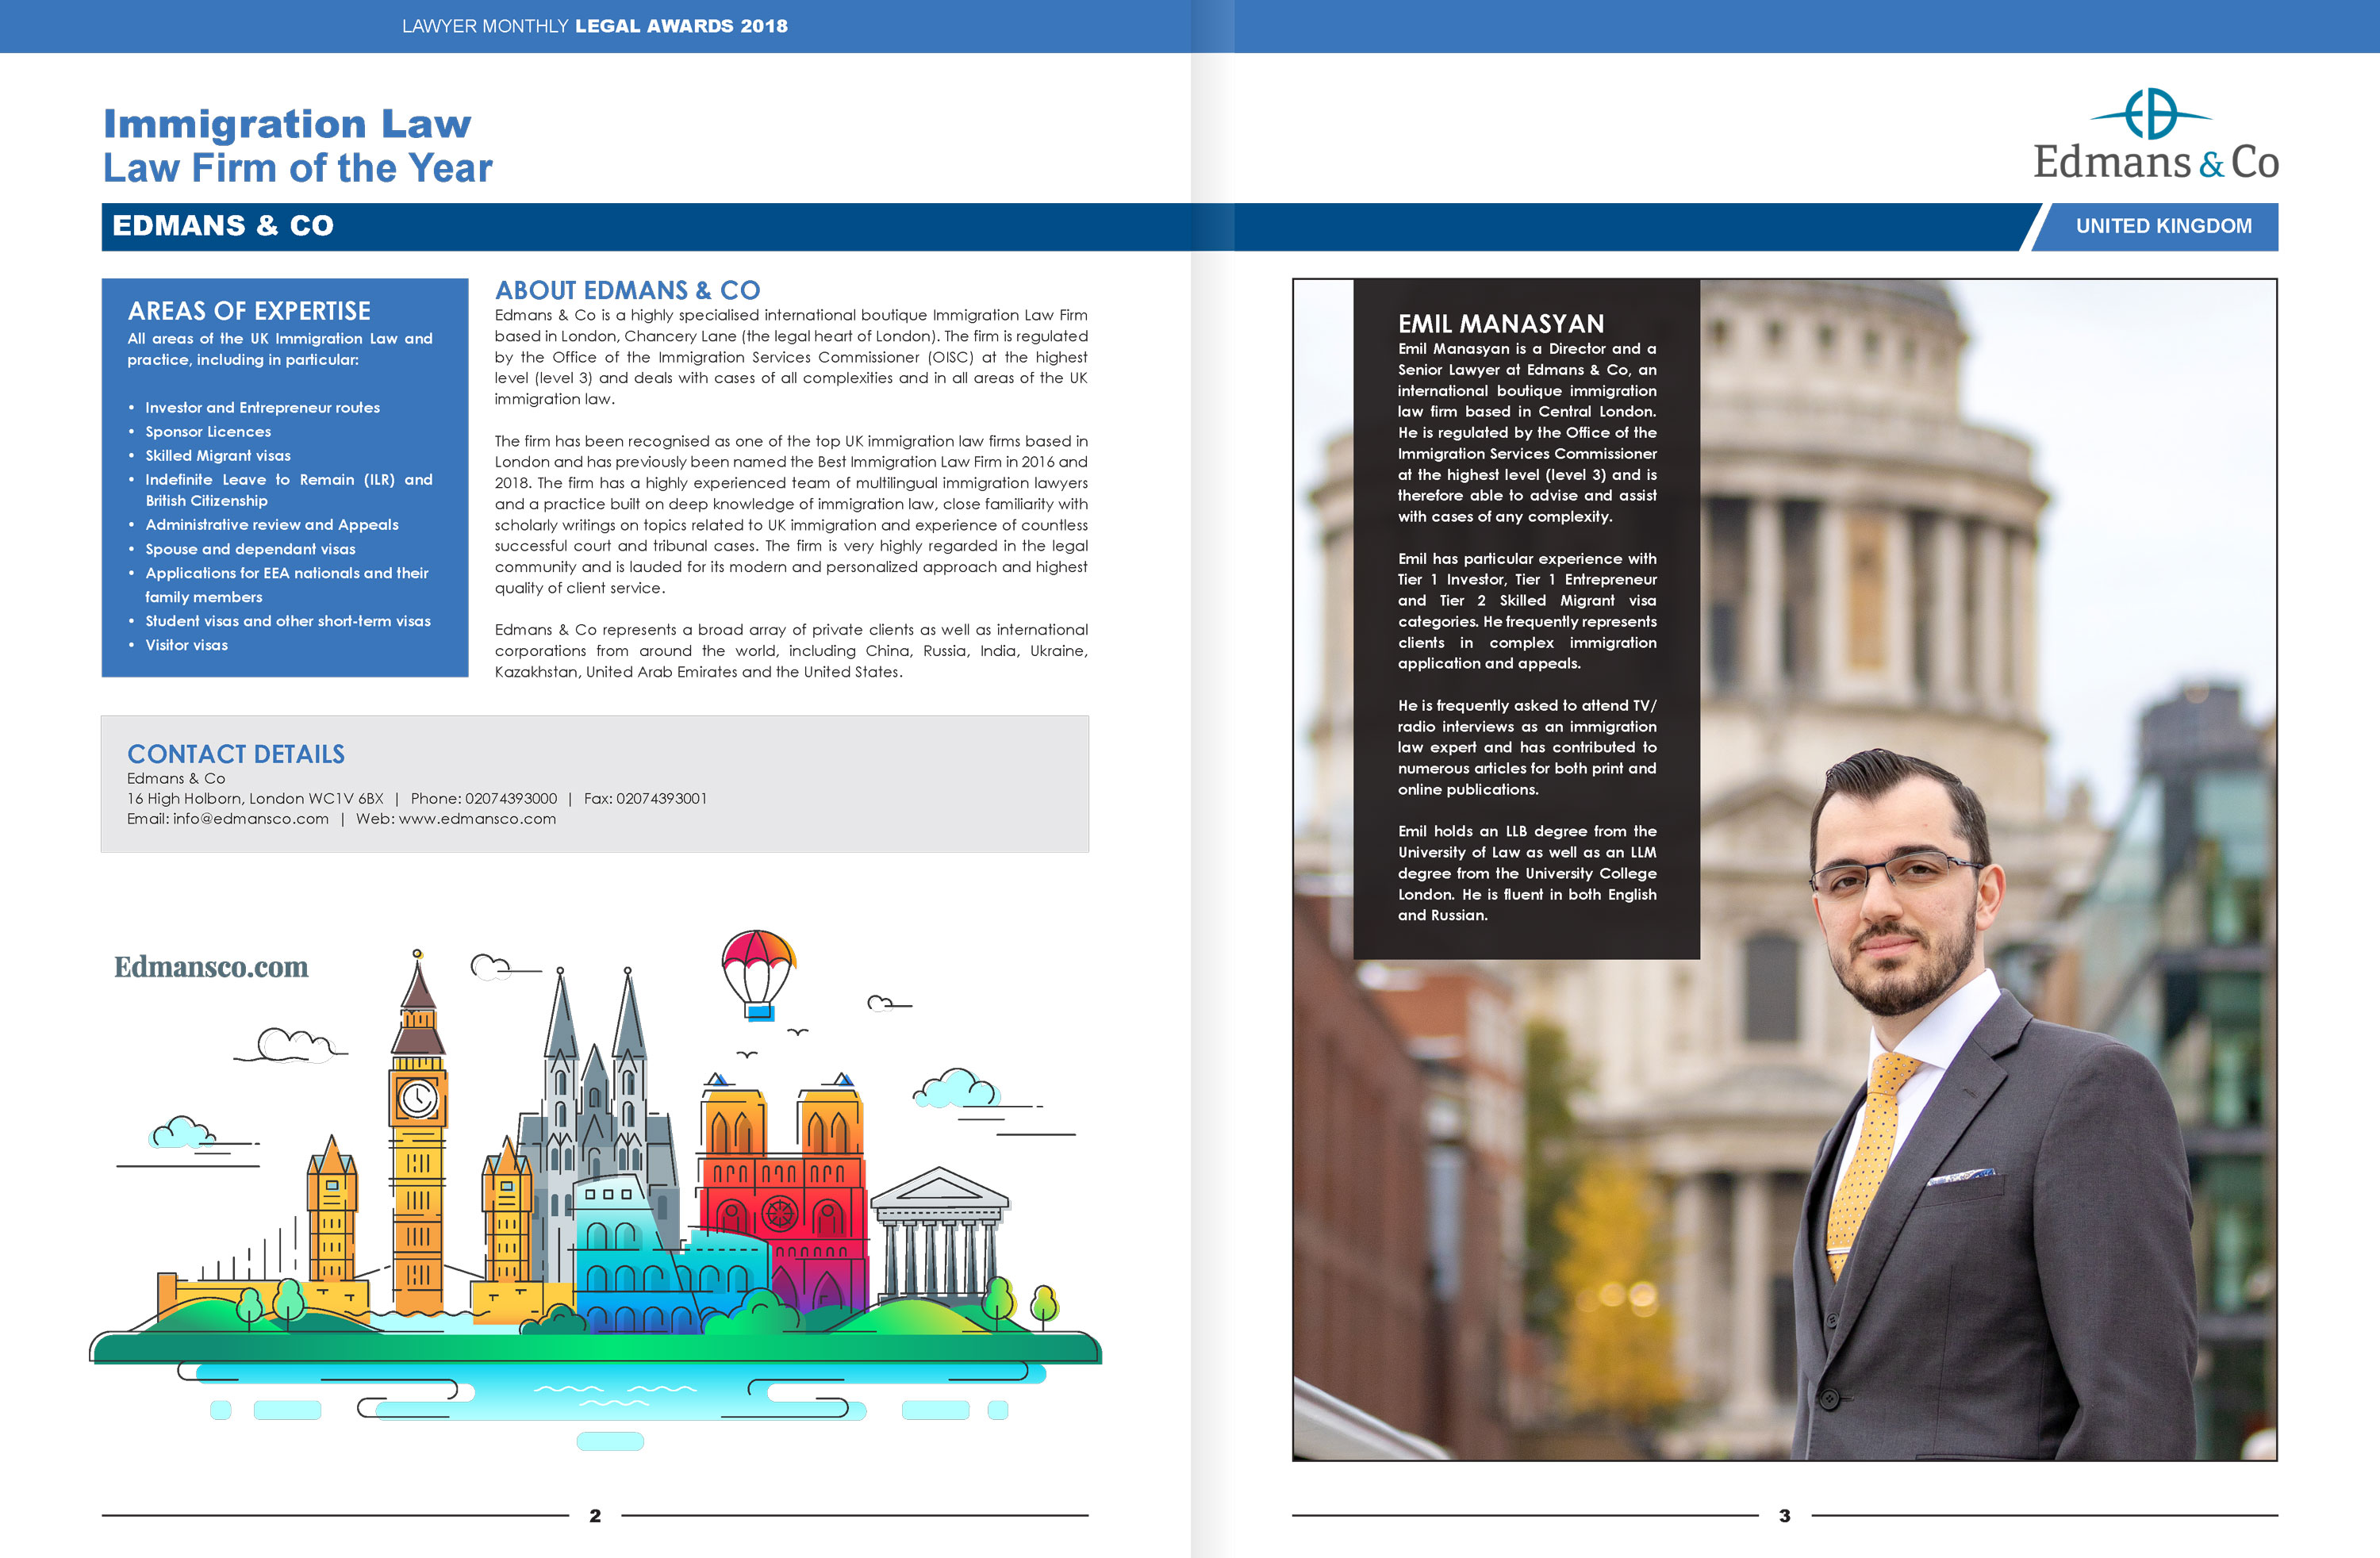Open the www.edmansco.com web address
The height and width of the screenshot is (1558, 2380).
click(477, 819)
